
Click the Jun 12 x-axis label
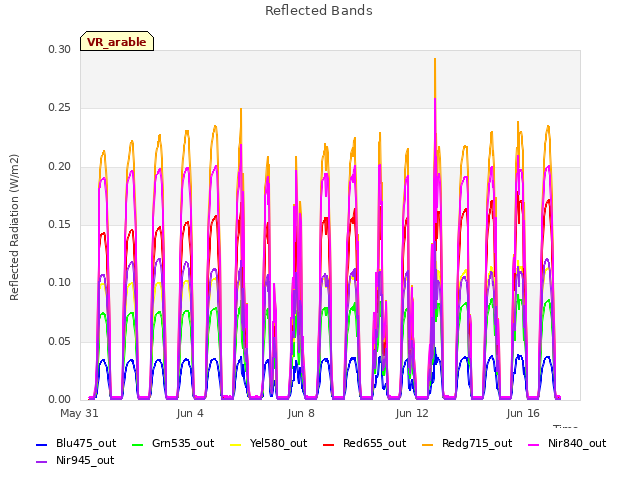(412, 413)
